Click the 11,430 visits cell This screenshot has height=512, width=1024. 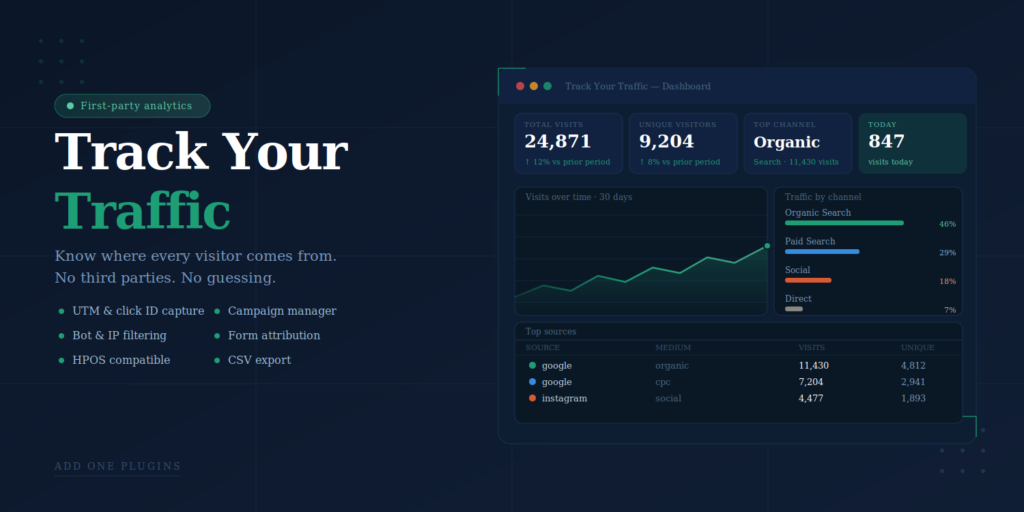pos(814,366)
